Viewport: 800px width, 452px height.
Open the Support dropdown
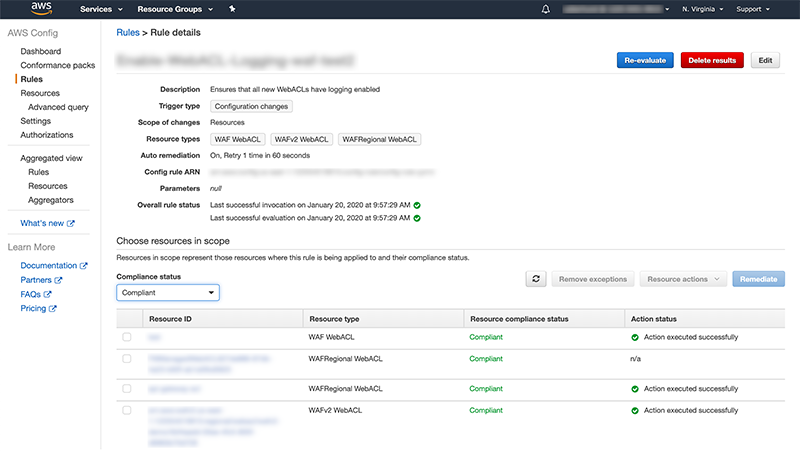coord(753,9)
